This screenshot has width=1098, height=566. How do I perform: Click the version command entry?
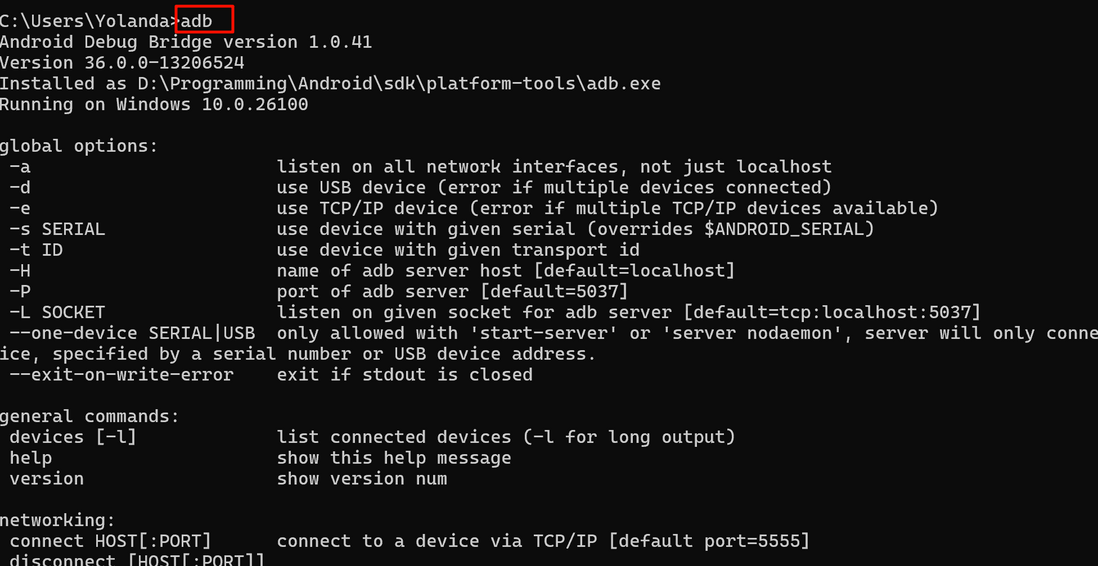[x=46, y=479]
